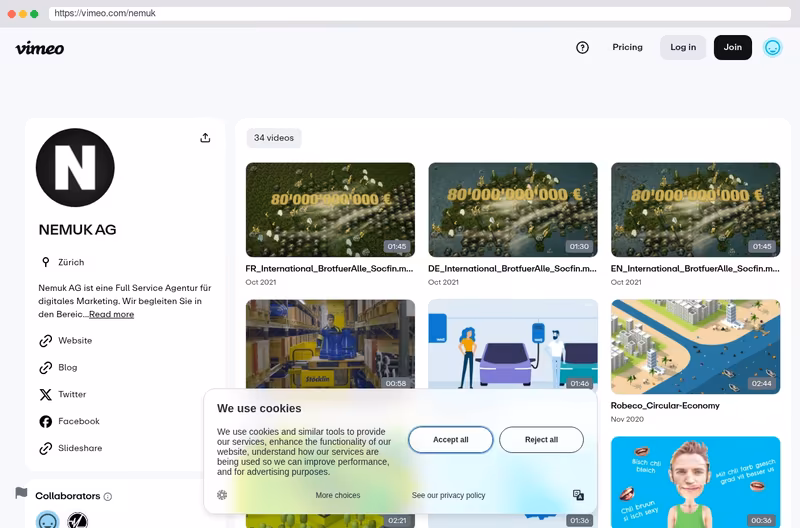Click the NEMUK AG name heading
Viewport: 800px width, 528px height.
(78, 230)
